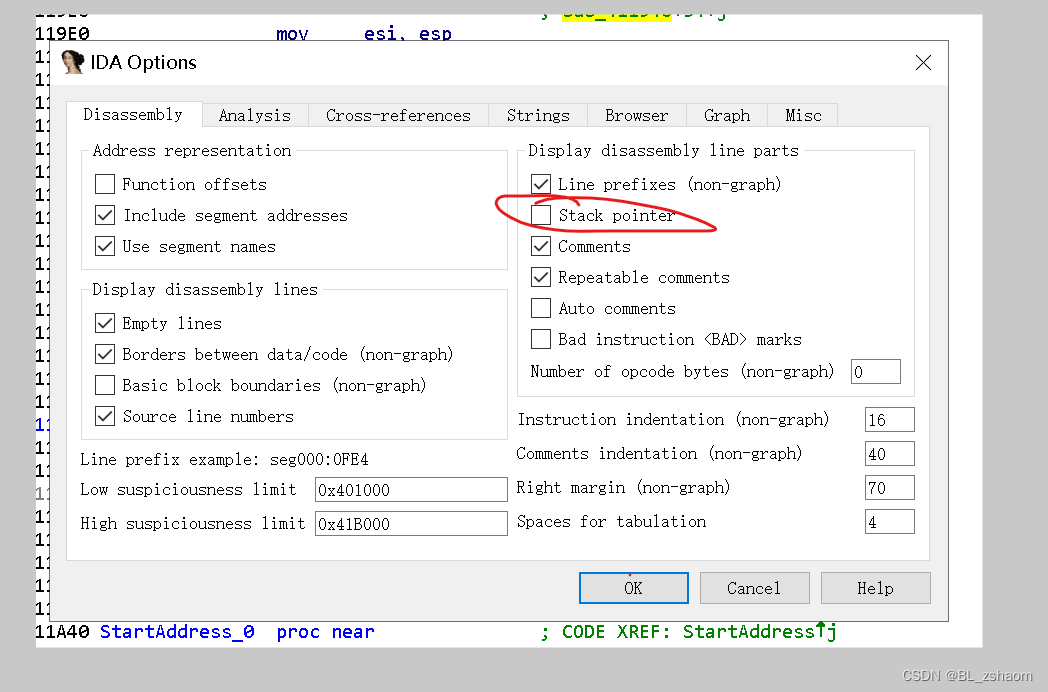Close the IDA Options dialog

coord(923,63)
